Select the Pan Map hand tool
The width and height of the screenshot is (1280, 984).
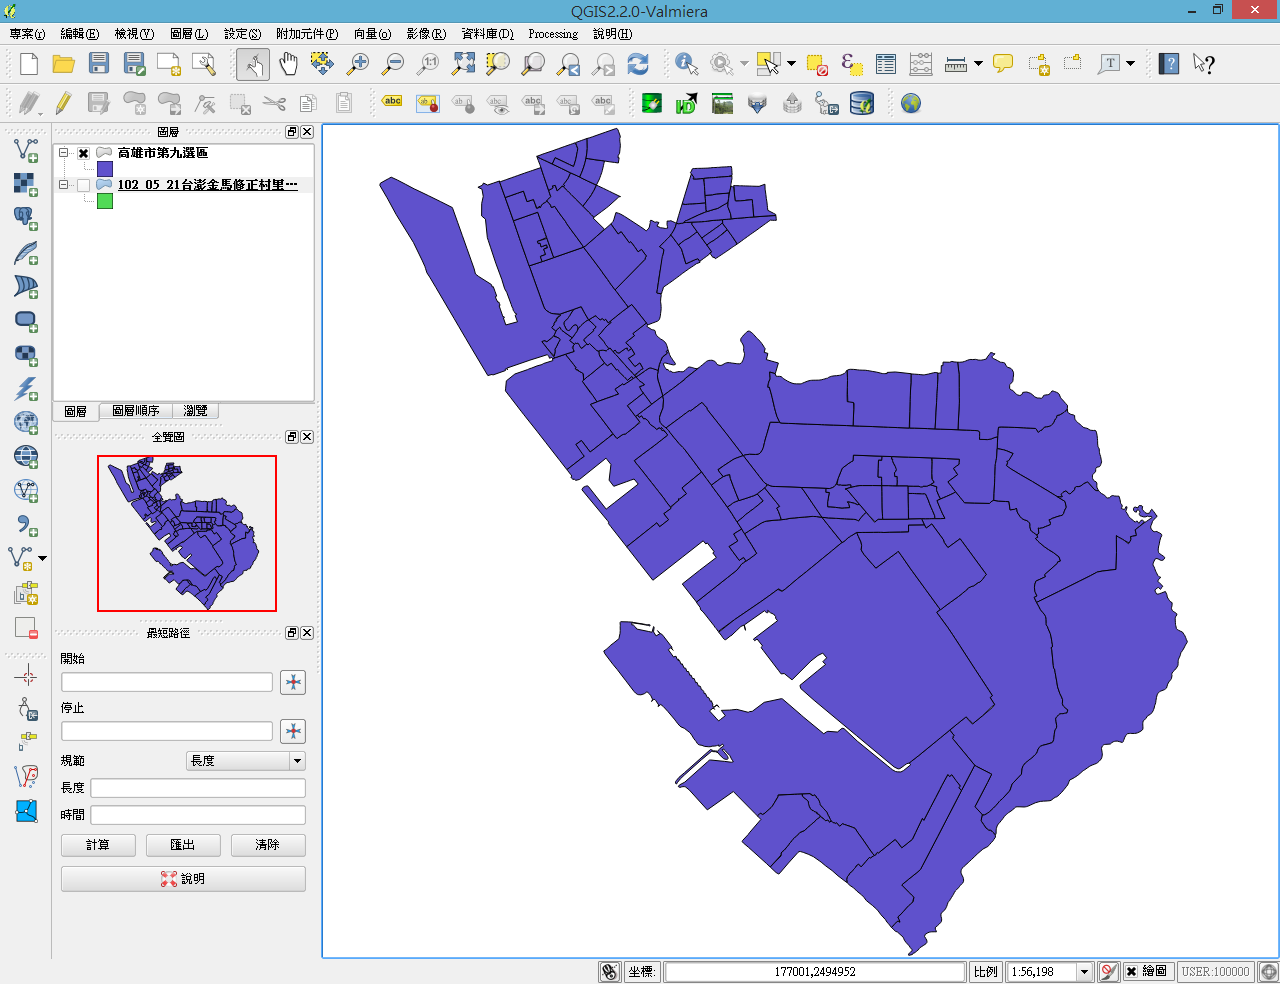(x=288, y=64)
